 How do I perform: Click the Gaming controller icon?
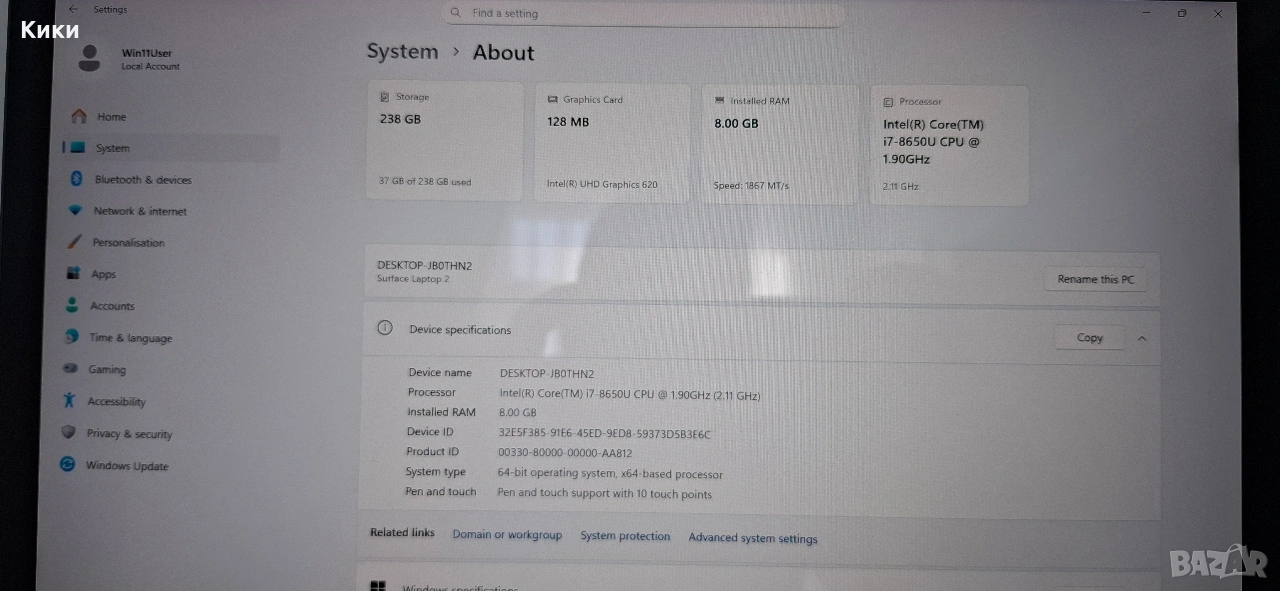tap(70, 369)
